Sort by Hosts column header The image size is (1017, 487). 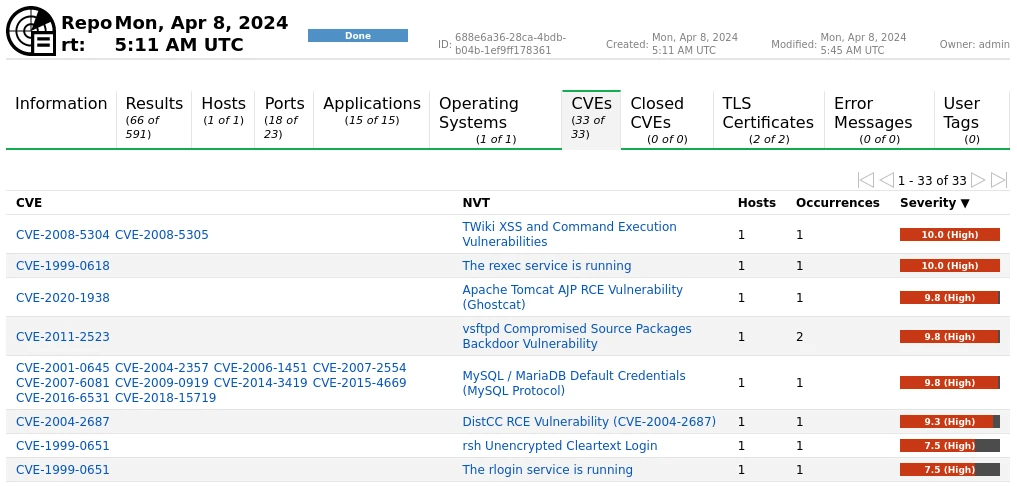click(756, 203)
